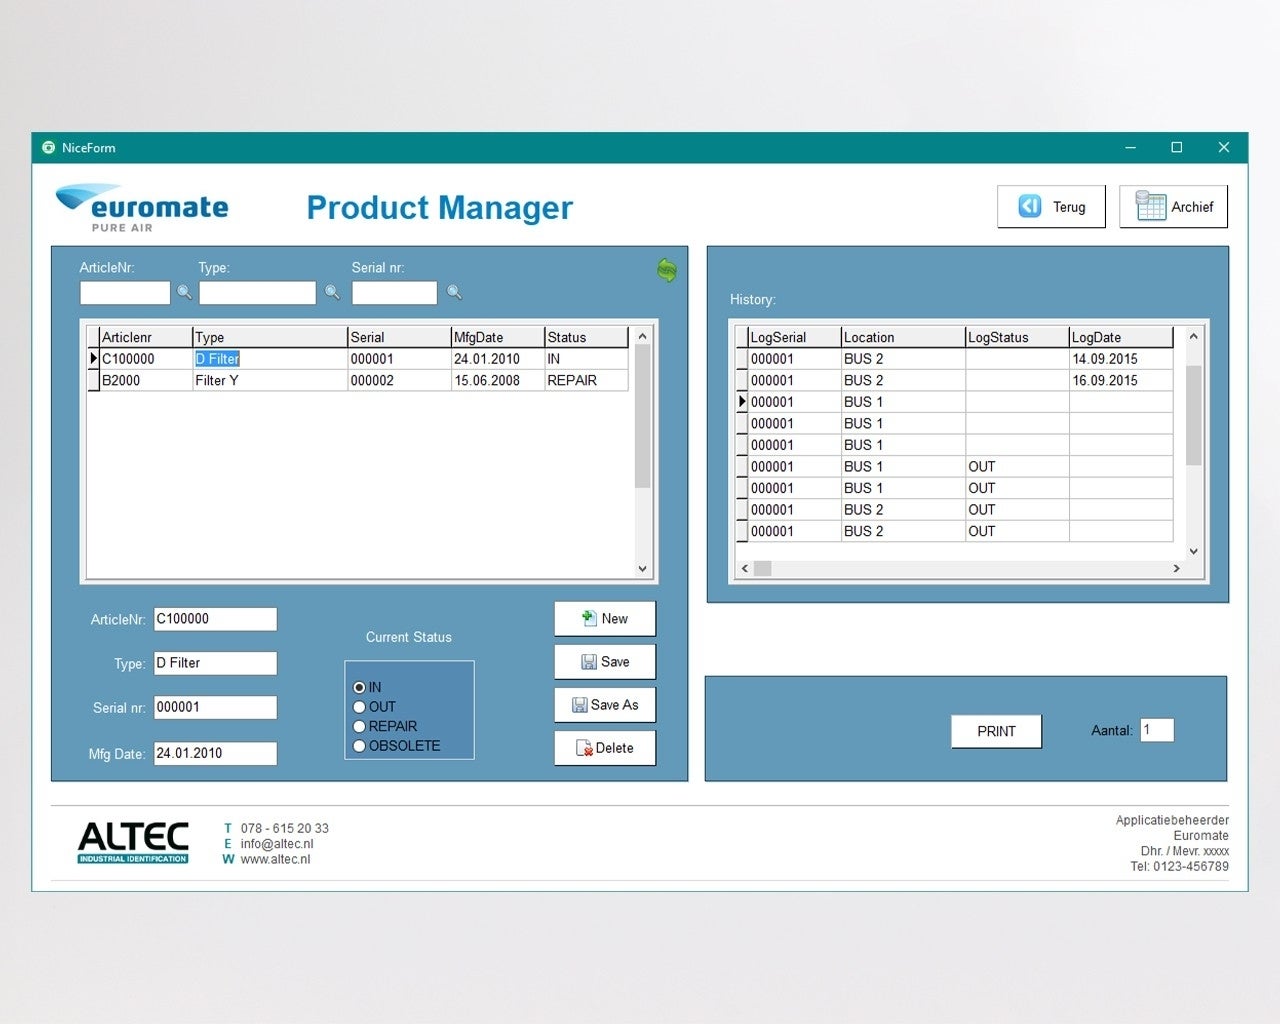Image resolution: width=1280 pixels, height=1024 pixels.
Task: Set current status to REPAIR
Action: click(360, 727)
